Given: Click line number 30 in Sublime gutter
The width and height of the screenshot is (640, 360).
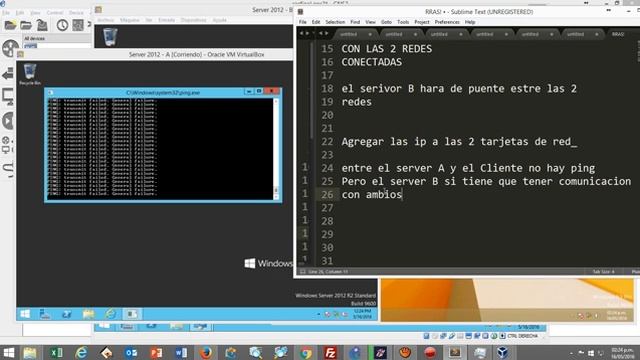Looking at the screenshot, I should coord(327,247).
